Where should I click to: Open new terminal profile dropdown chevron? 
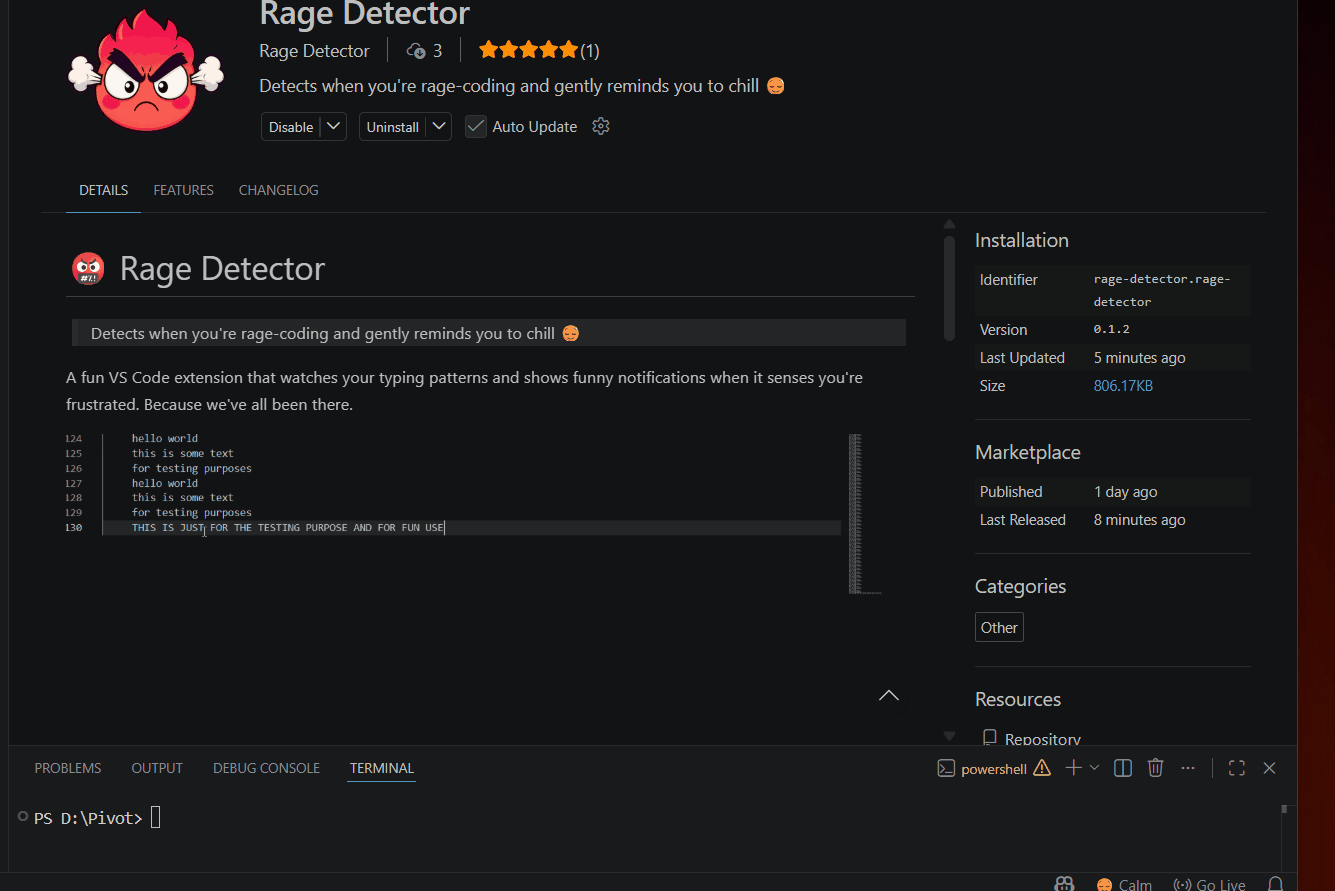(1094, 768)
